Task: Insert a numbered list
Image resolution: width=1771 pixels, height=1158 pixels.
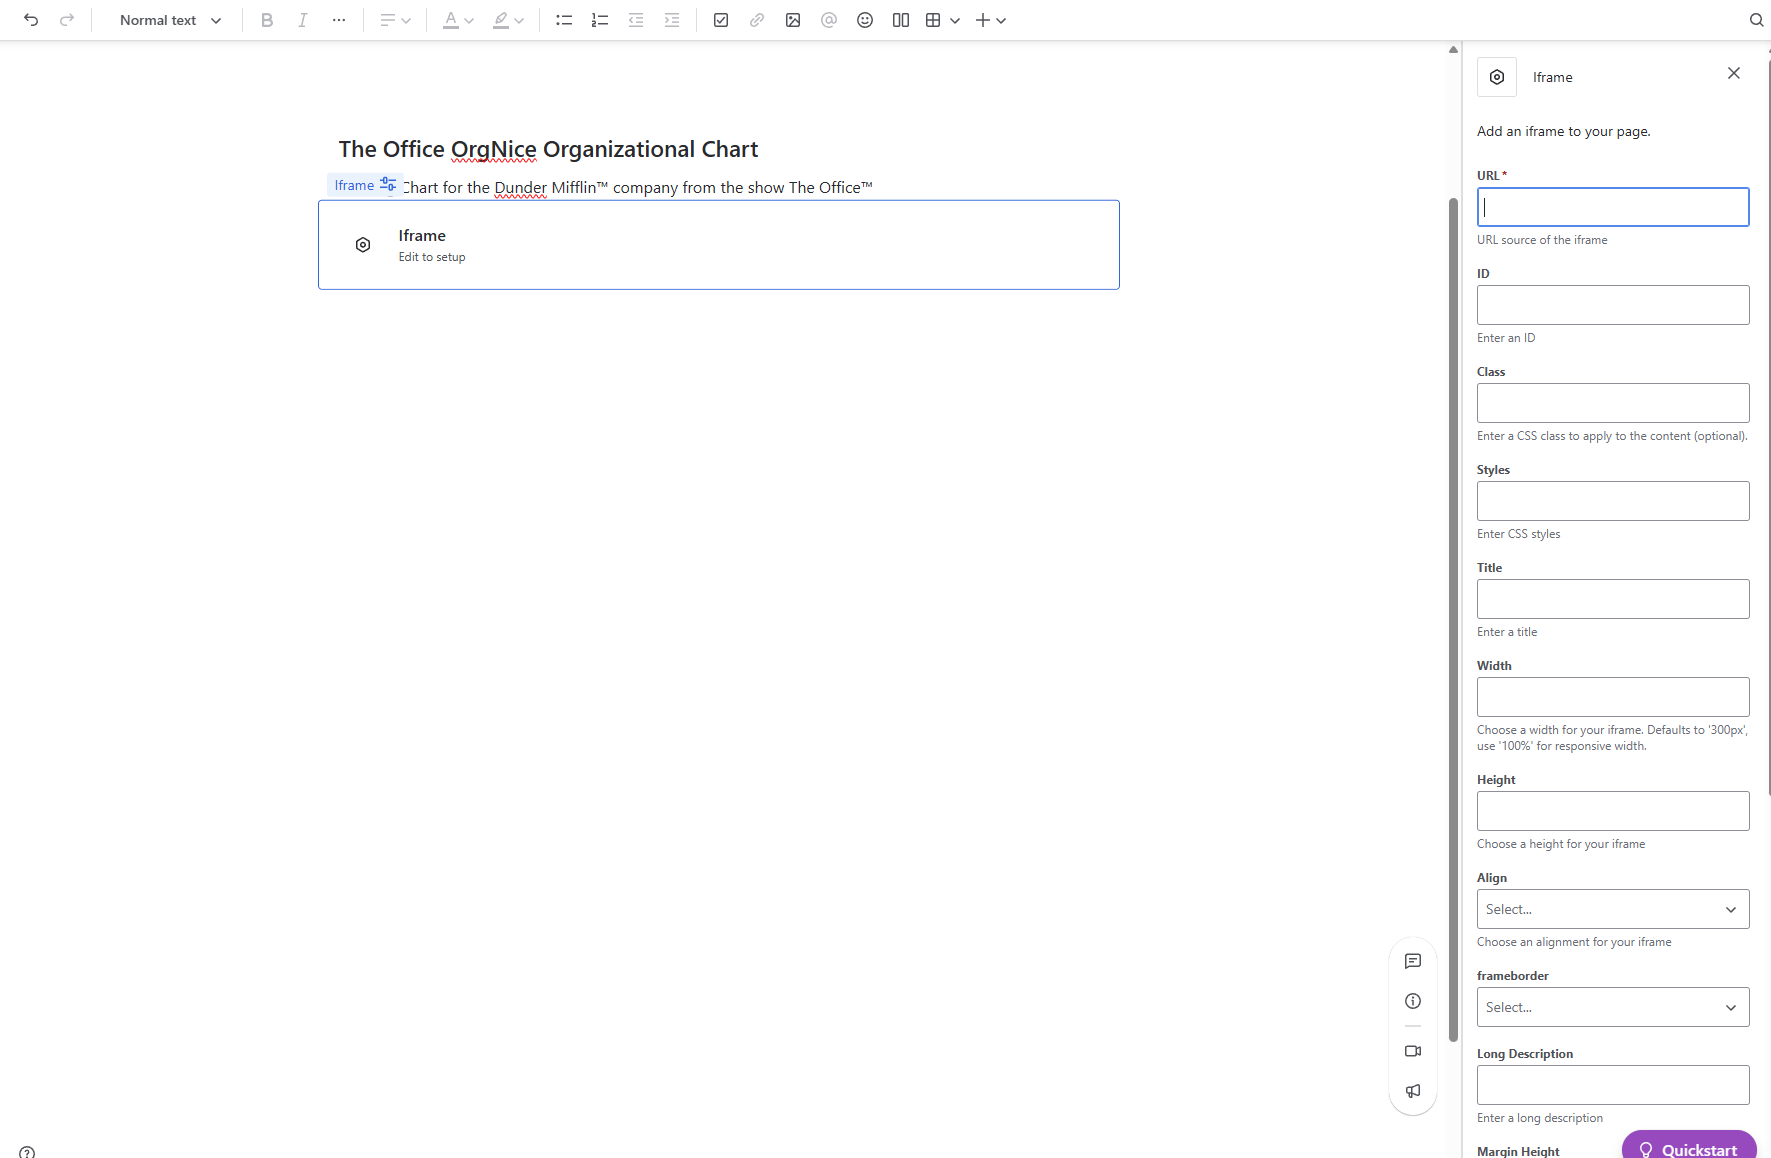Action: 600,20
